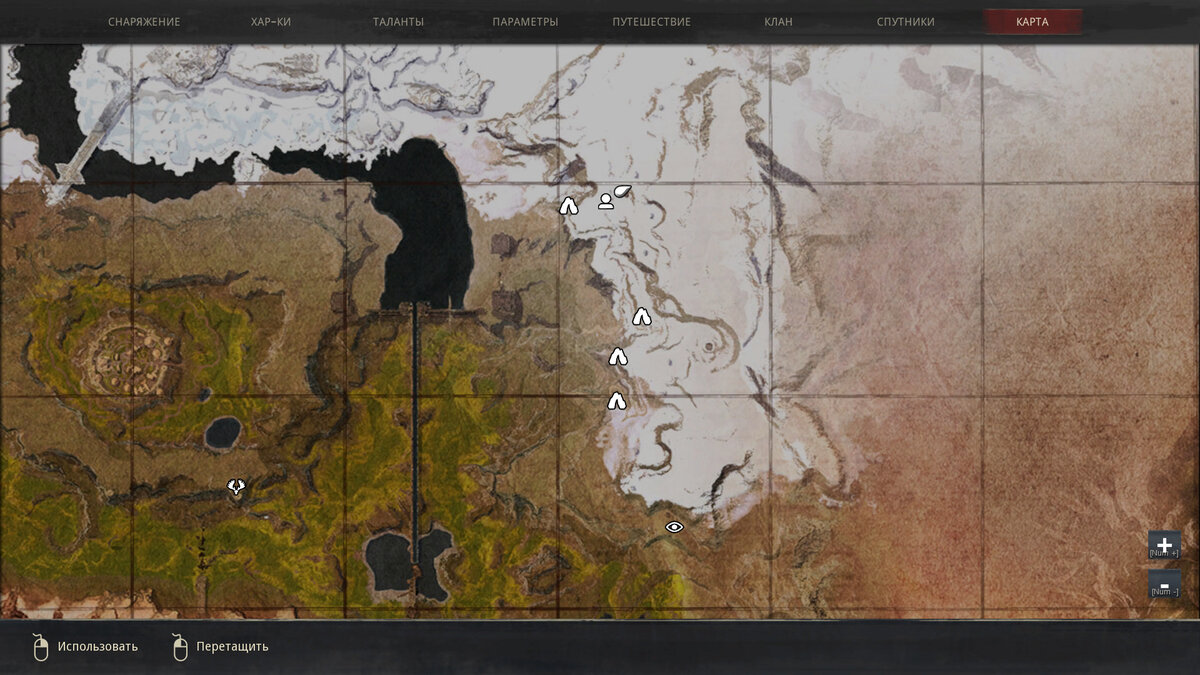Click the small dark lake near the skull marker

click(x=223, y=433)
